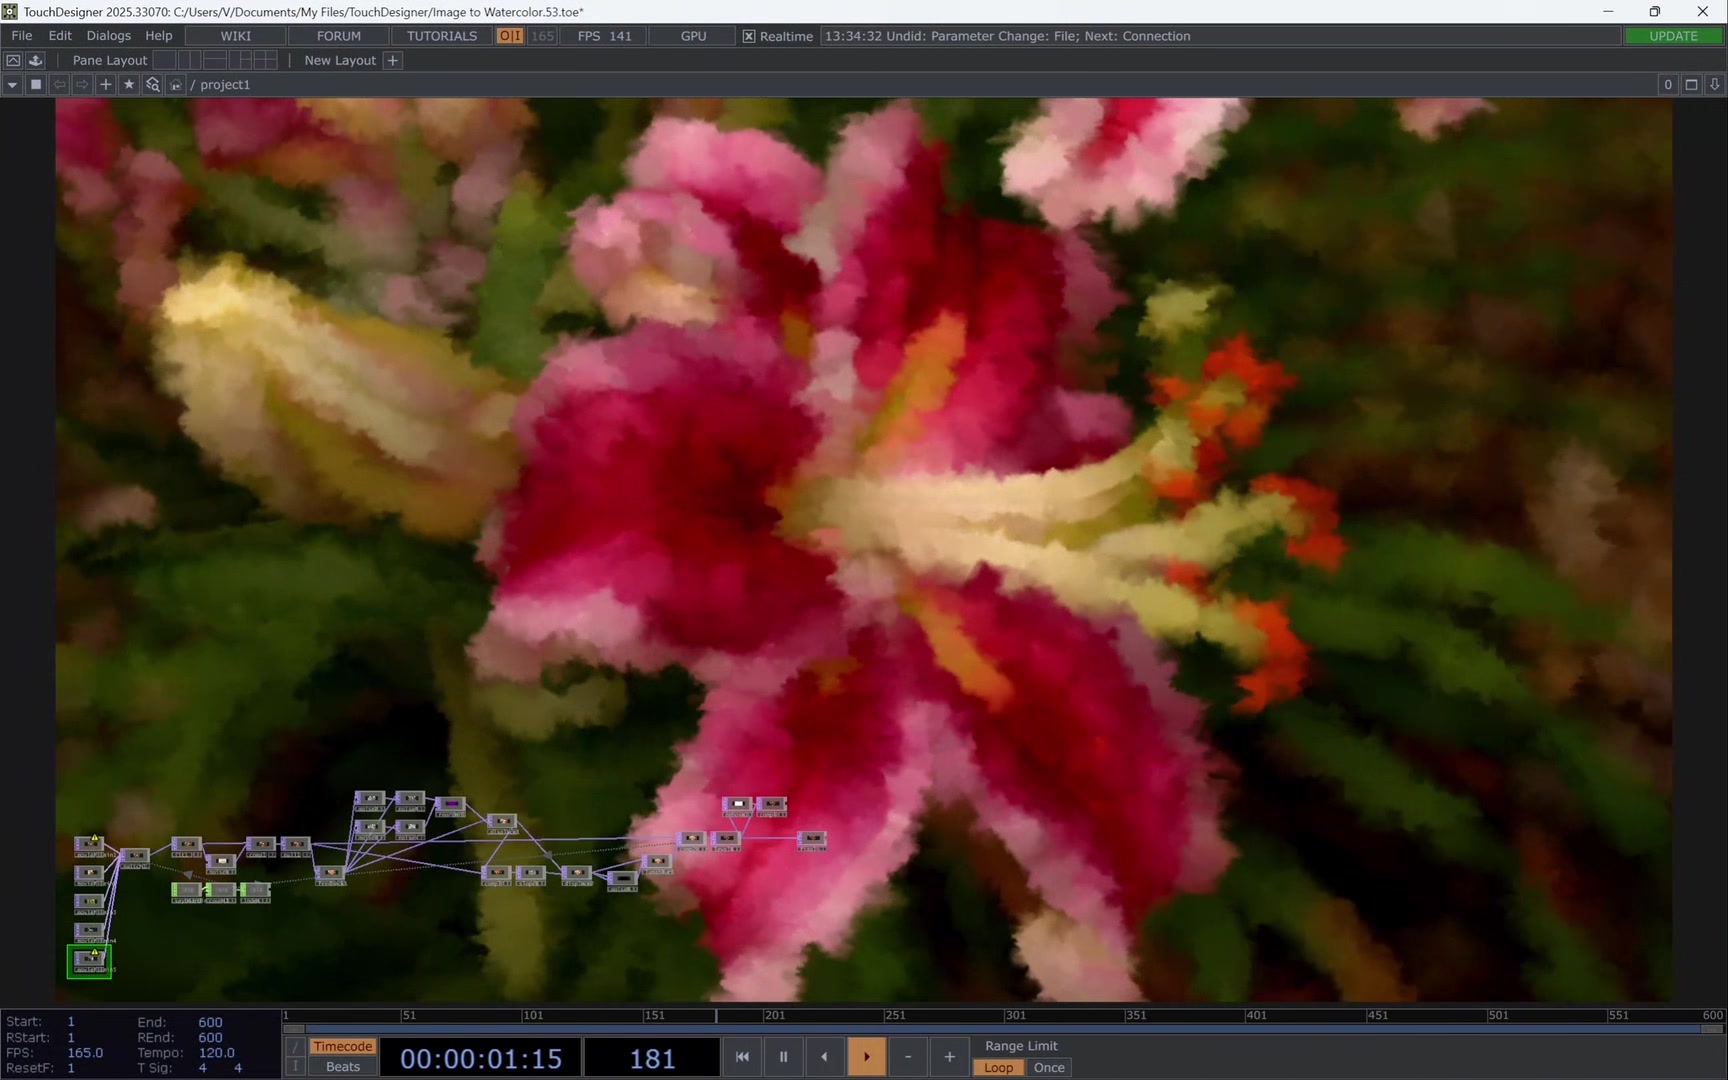The width and height of the screenshot is (1728, 1080).
Task: Enable Loop range limit
Action: pos(998,1068)
